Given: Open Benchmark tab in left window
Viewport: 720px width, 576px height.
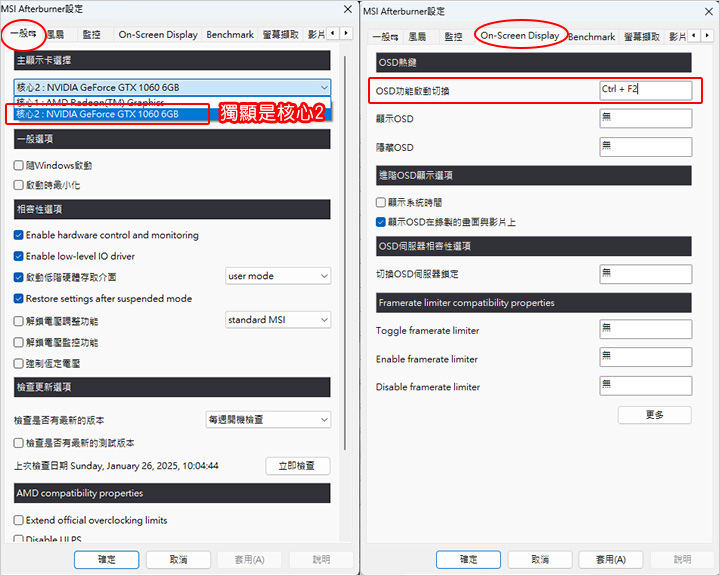Looking at the screenshot, I should point(230,34).
